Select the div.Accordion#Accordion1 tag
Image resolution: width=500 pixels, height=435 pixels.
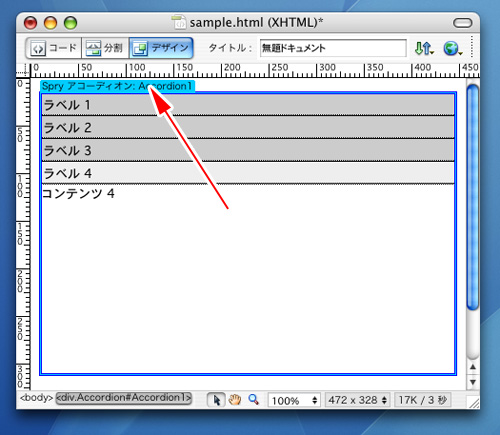(x=124, y=398)
